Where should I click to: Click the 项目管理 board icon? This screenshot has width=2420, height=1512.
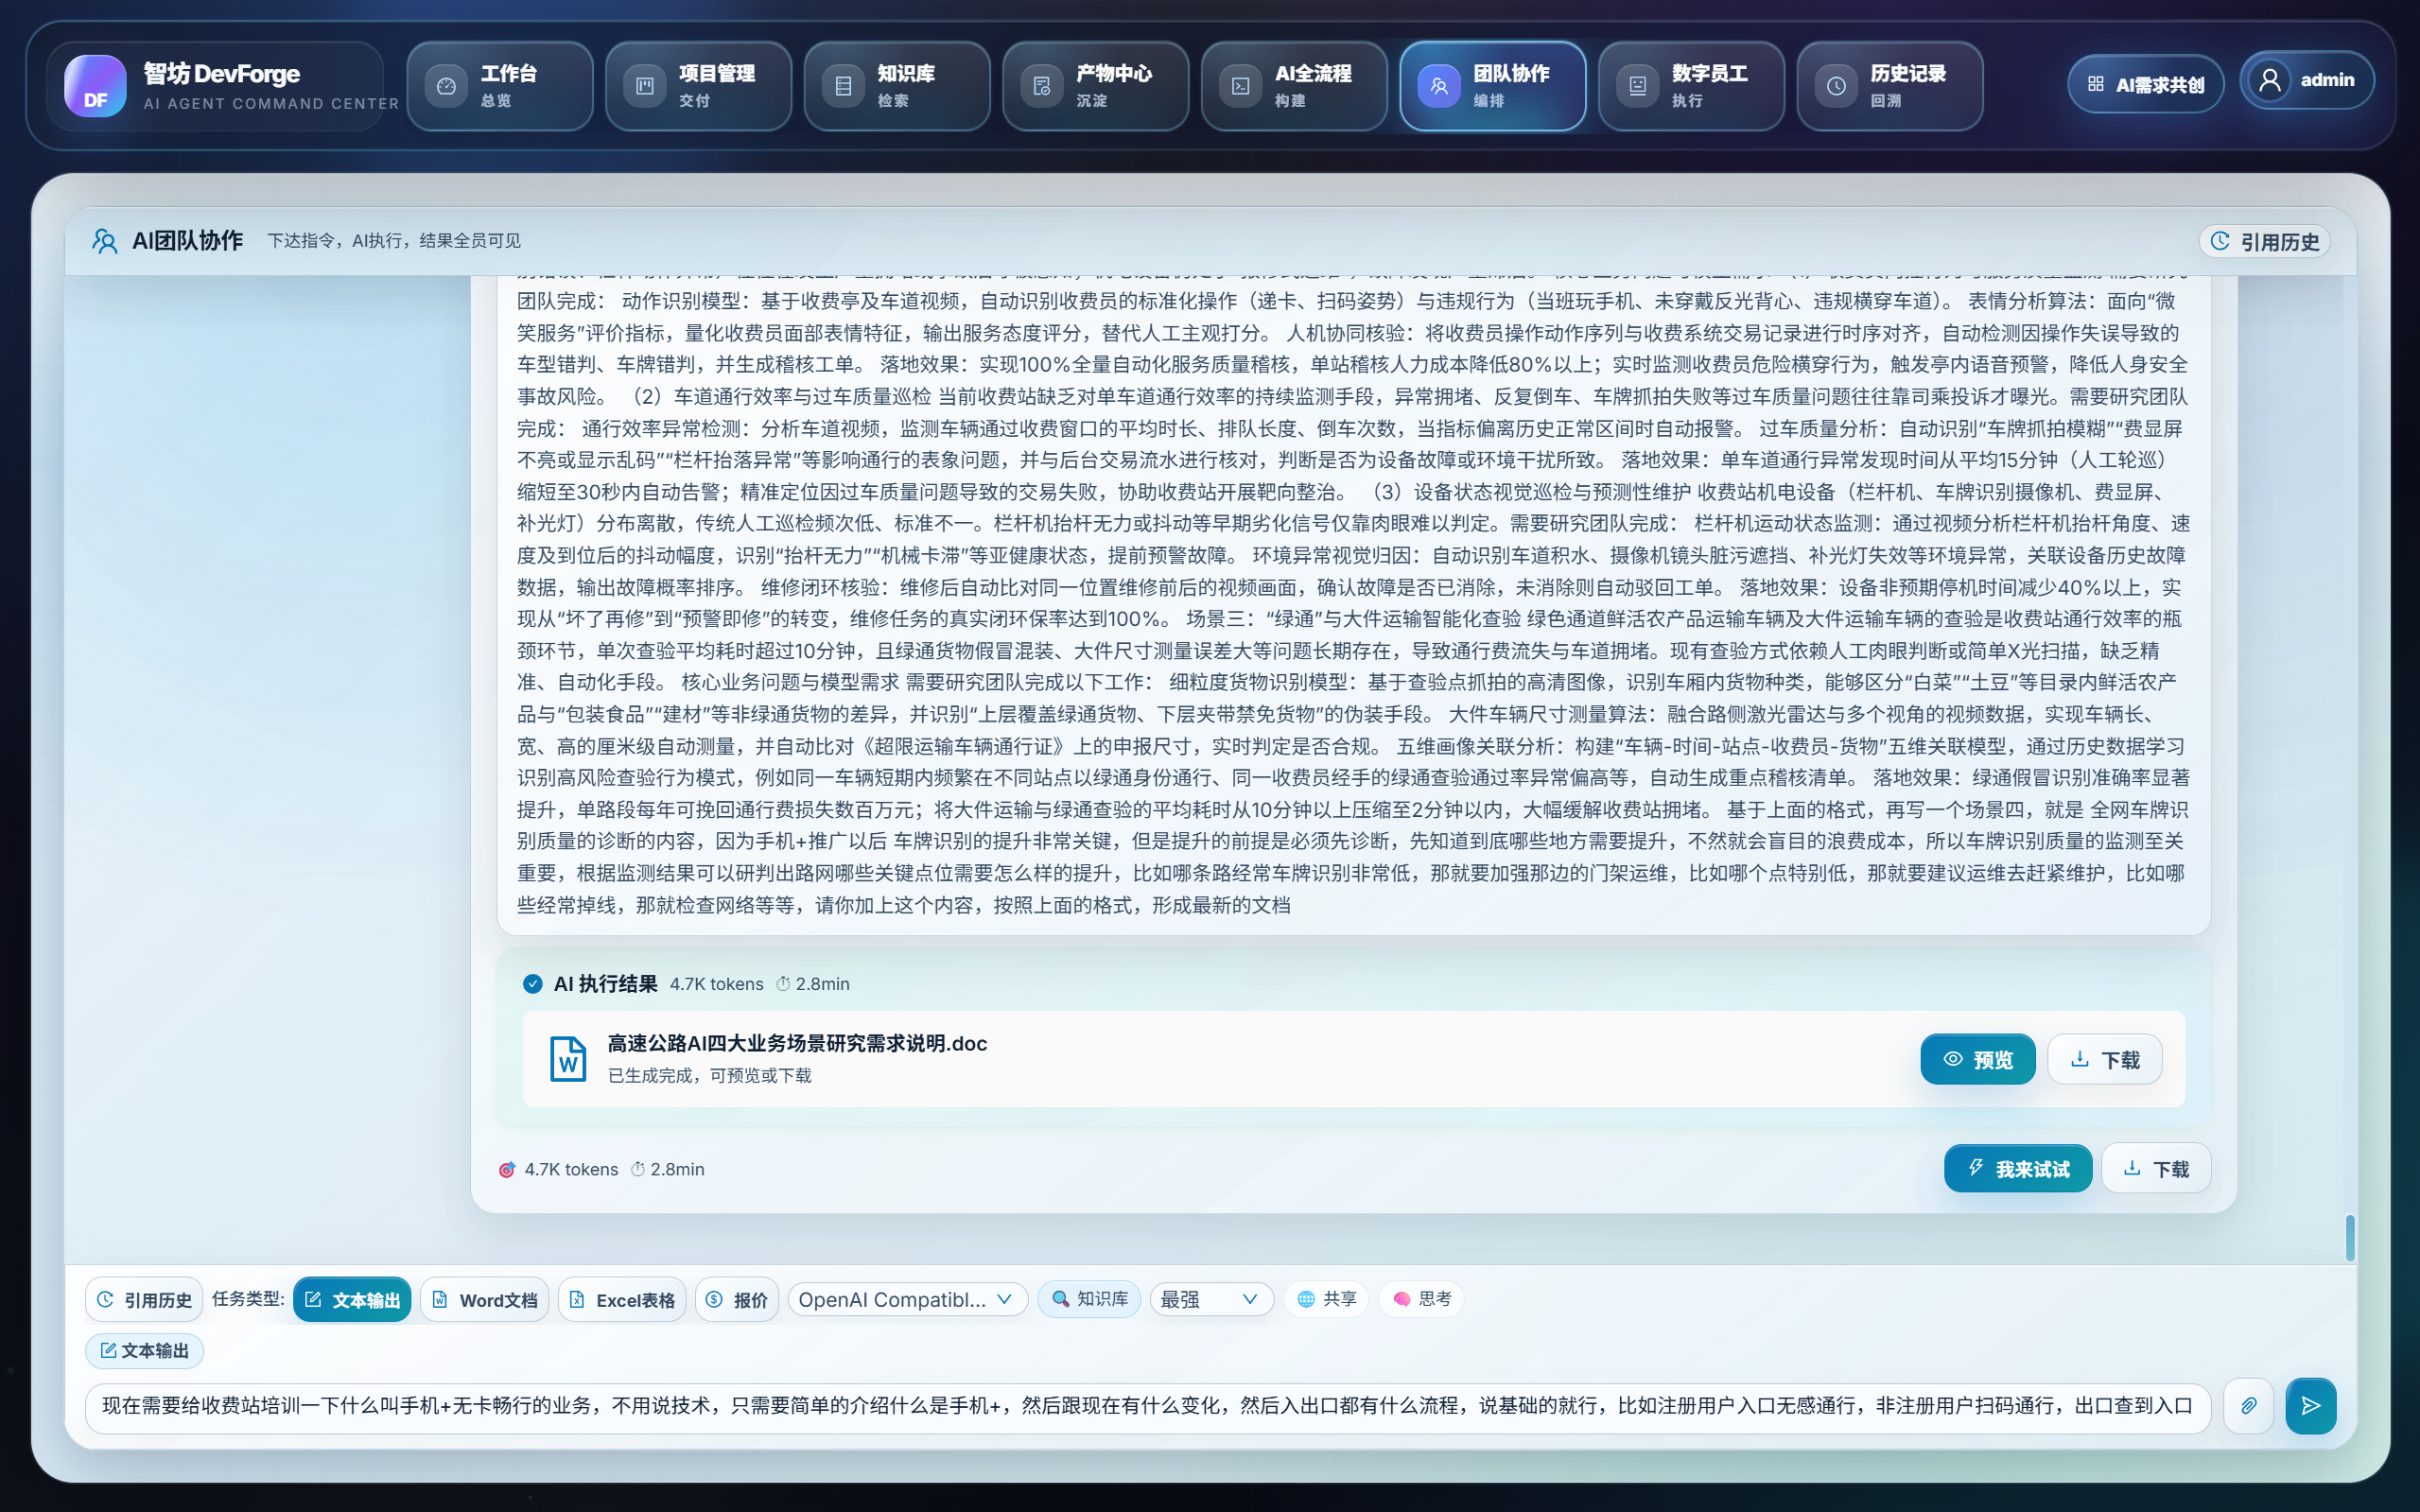point(645,86)
